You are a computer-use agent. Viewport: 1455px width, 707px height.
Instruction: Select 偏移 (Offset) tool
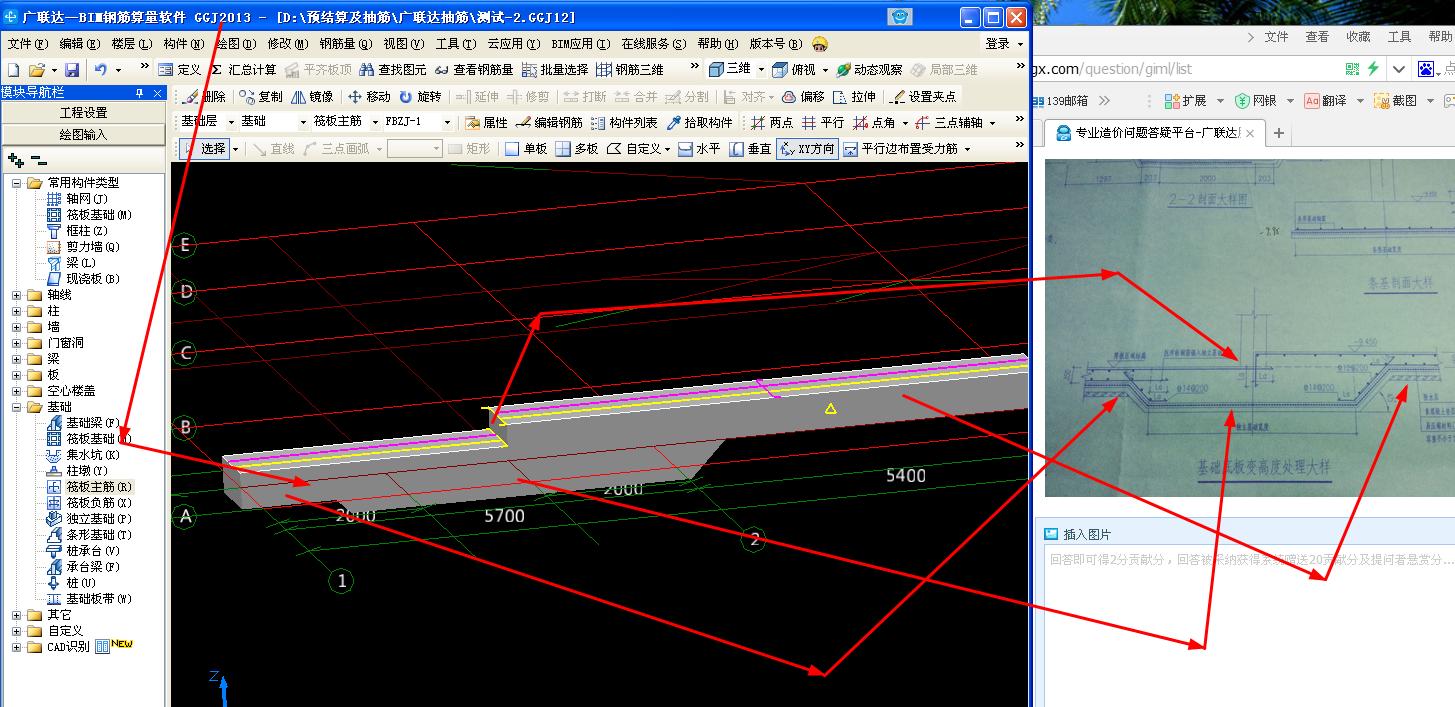point(803,97)
